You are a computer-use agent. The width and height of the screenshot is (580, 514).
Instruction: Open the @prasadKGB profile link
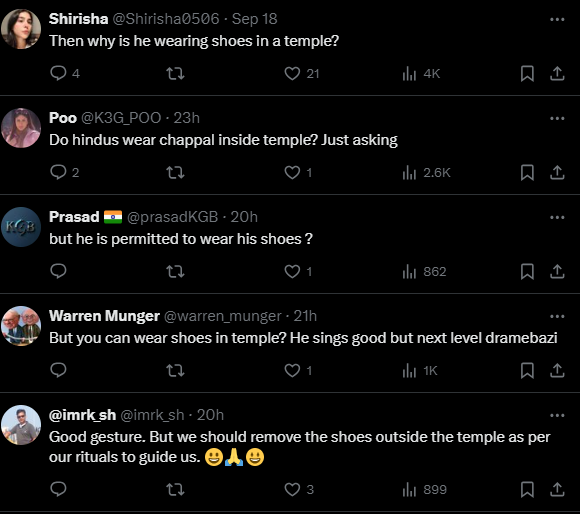coord(172,217)
